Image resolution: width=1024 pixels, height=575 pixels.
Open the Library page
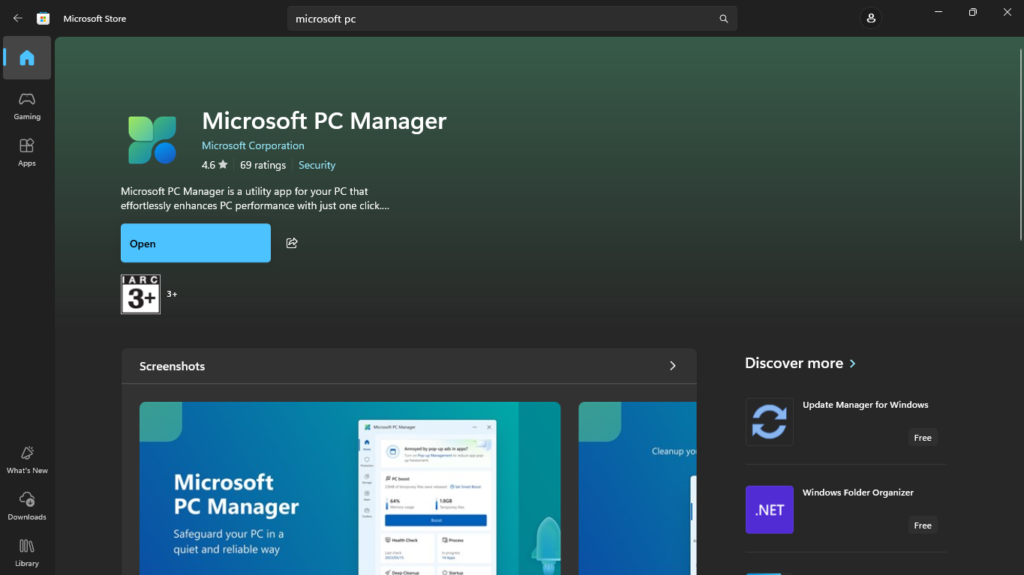click(x=27, y=553)
